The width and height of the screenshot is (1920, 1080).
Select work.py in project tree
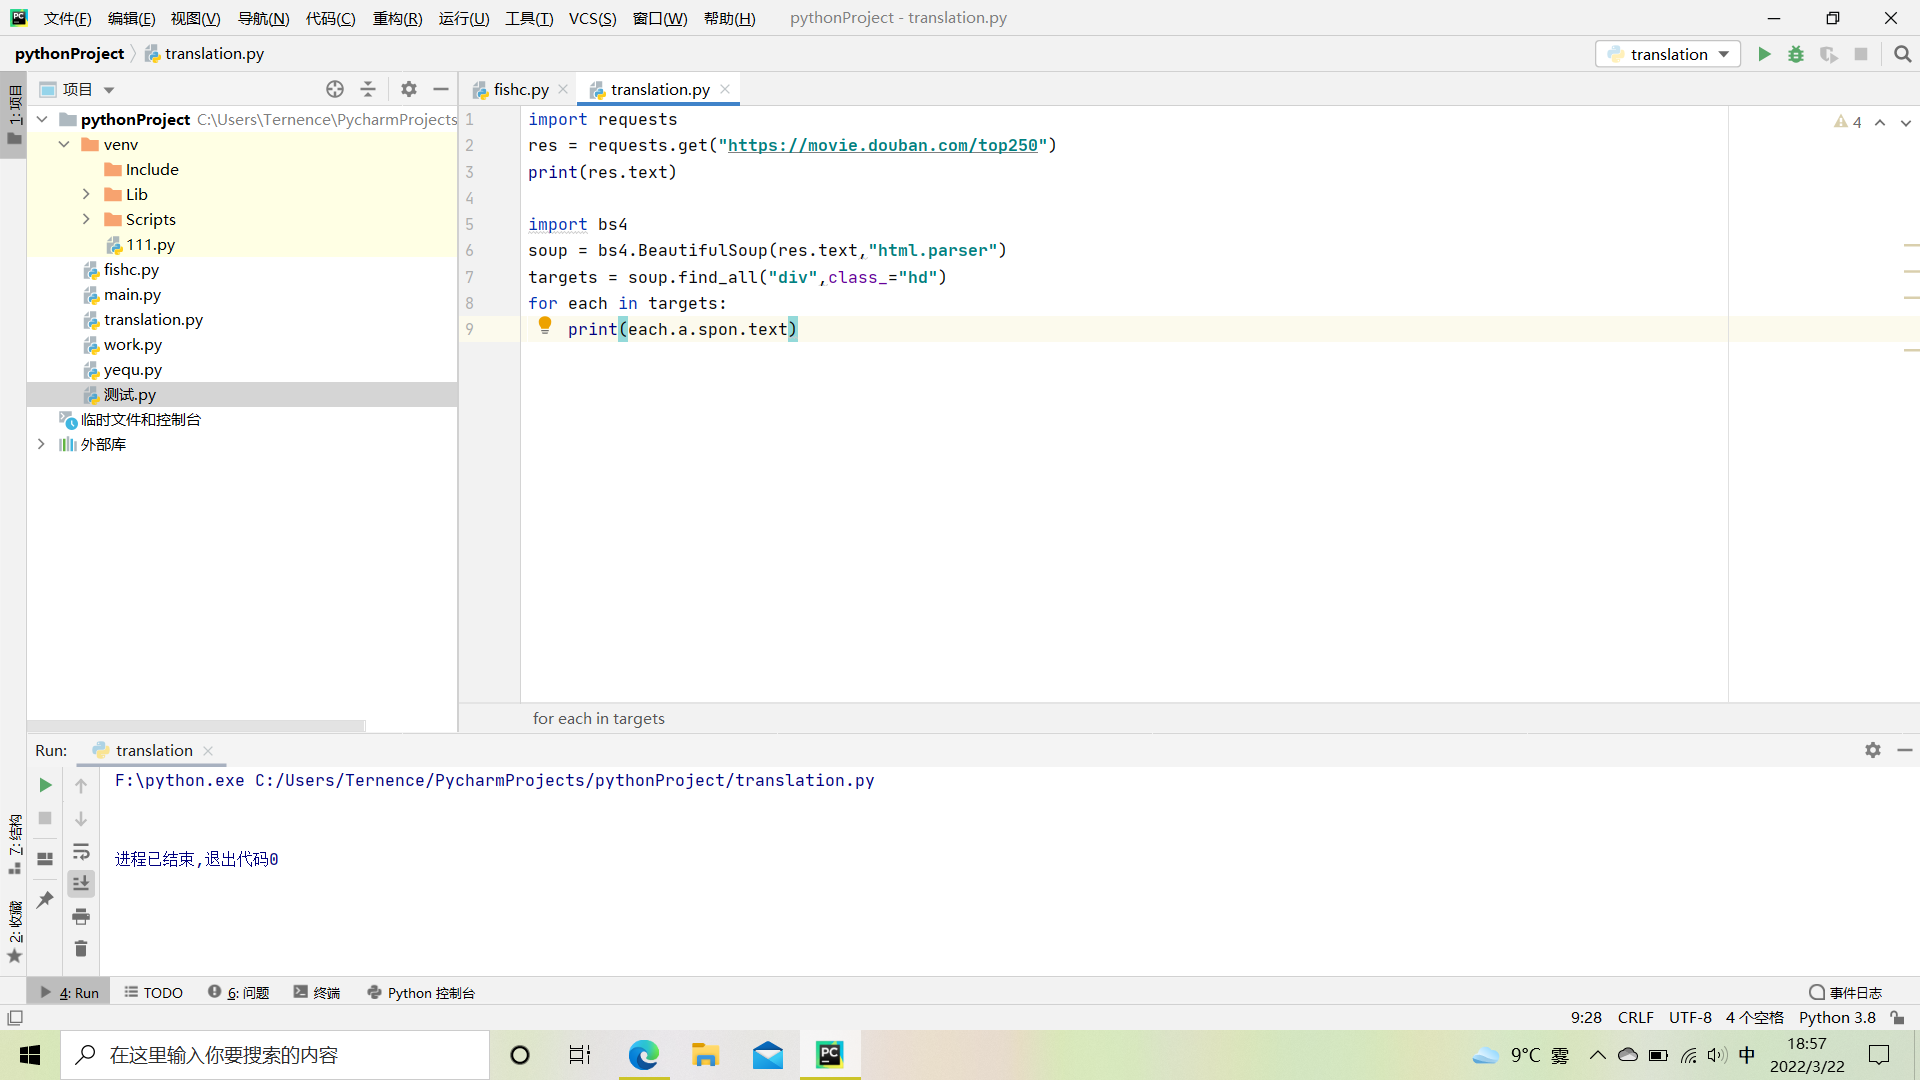(132, 344)
